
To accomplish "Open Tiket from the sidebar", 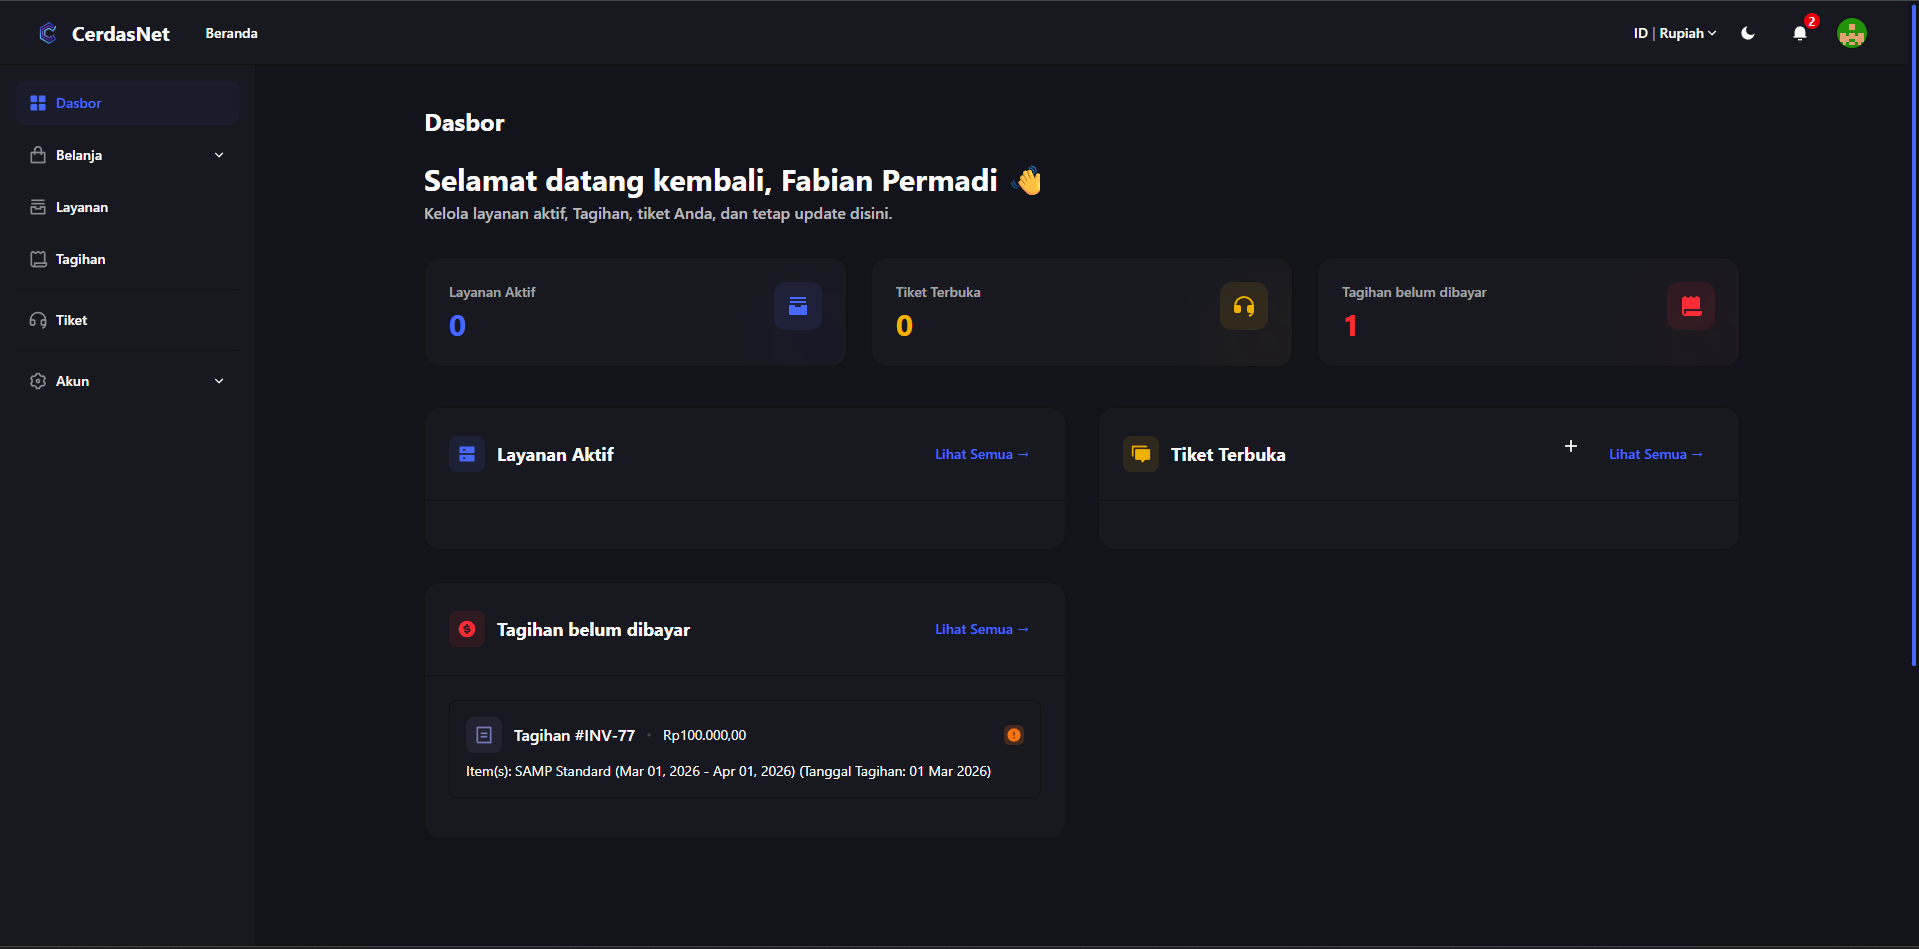I will [71, 320].
